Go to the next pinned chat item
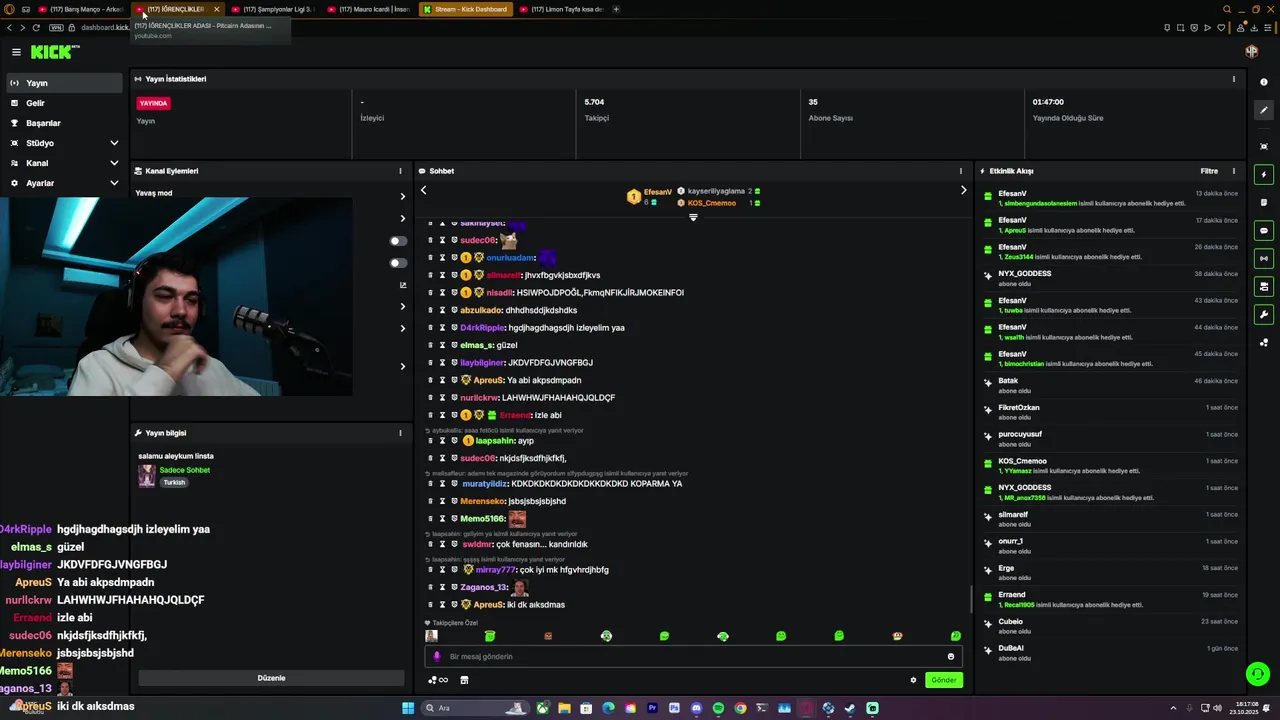The image size is (1280, 720). pos(963,190)
